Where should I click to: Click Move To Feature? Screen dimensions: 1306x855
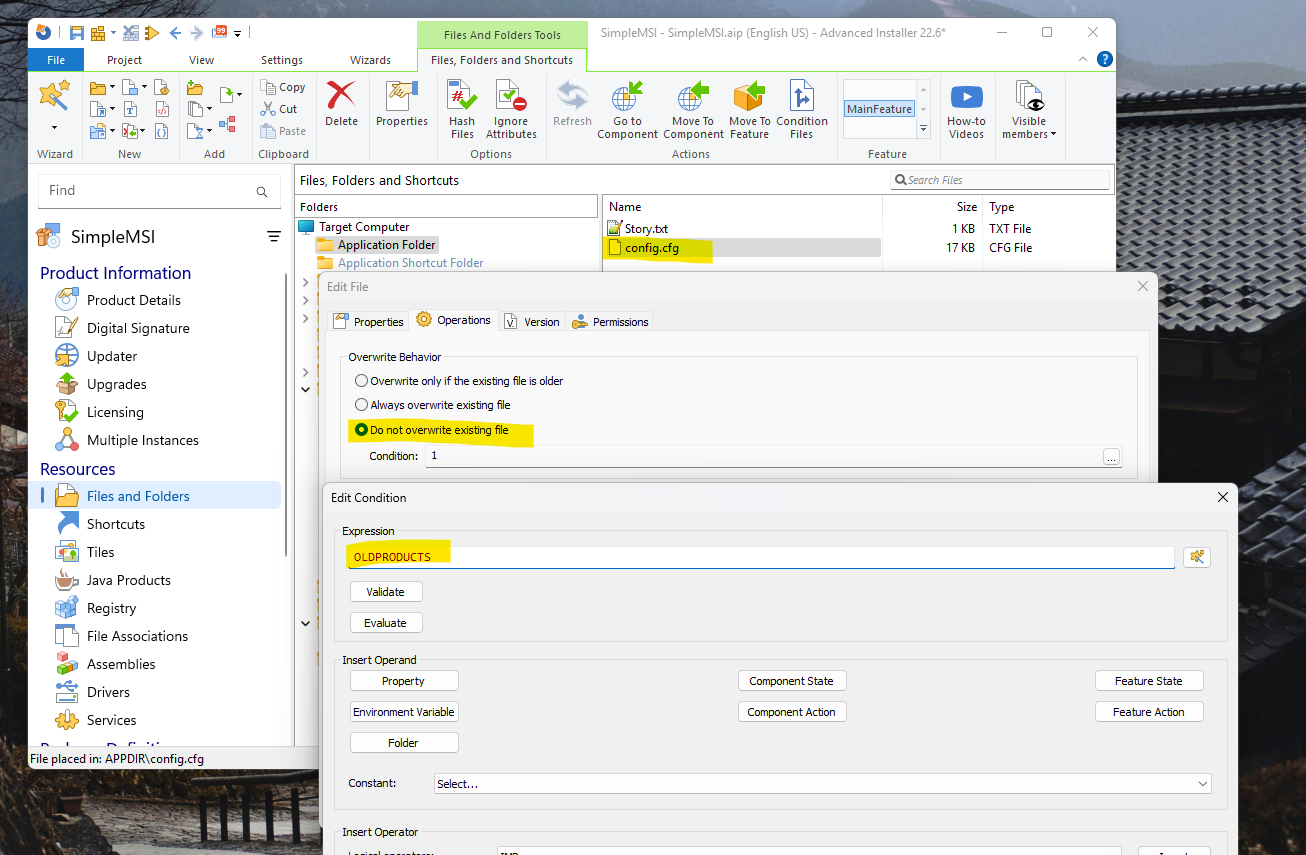click(x=749, y=110)
